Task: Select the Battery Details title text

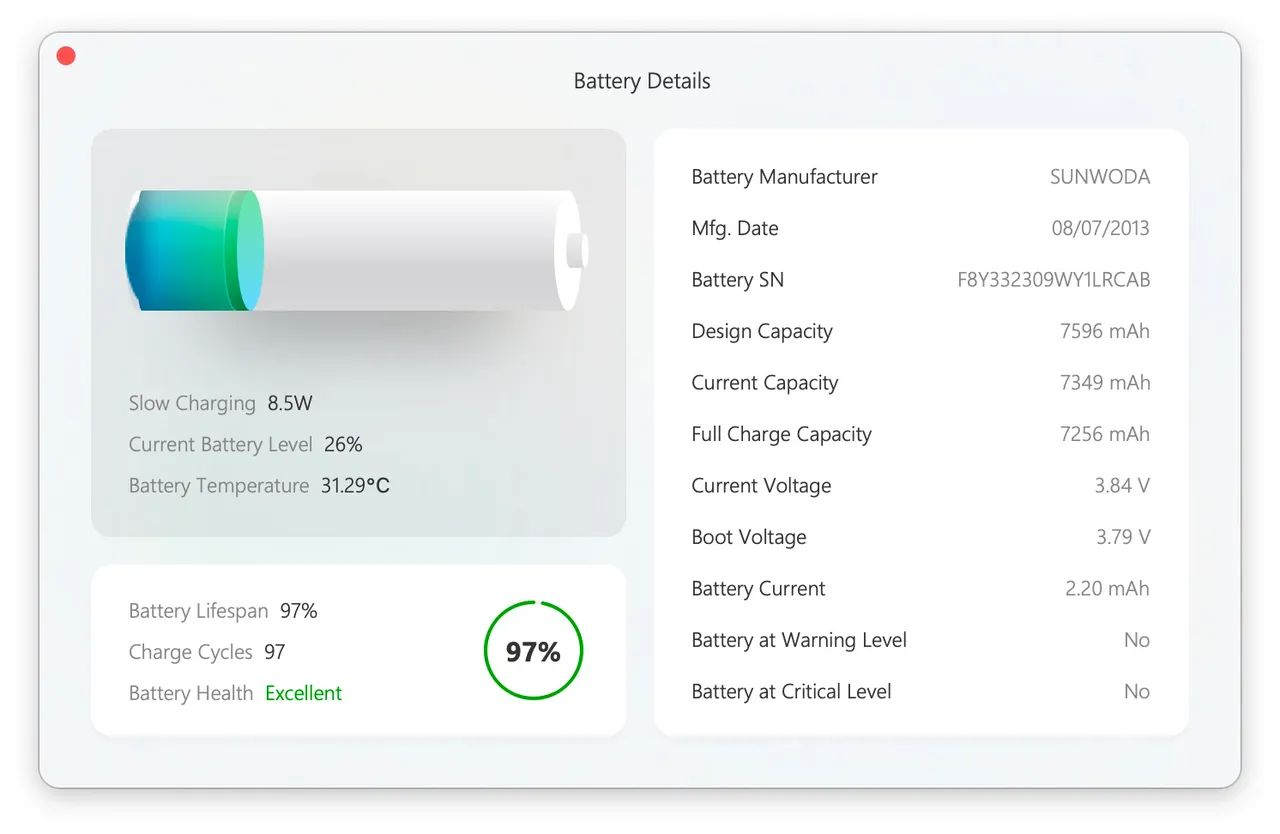Action: click(642, 81)
